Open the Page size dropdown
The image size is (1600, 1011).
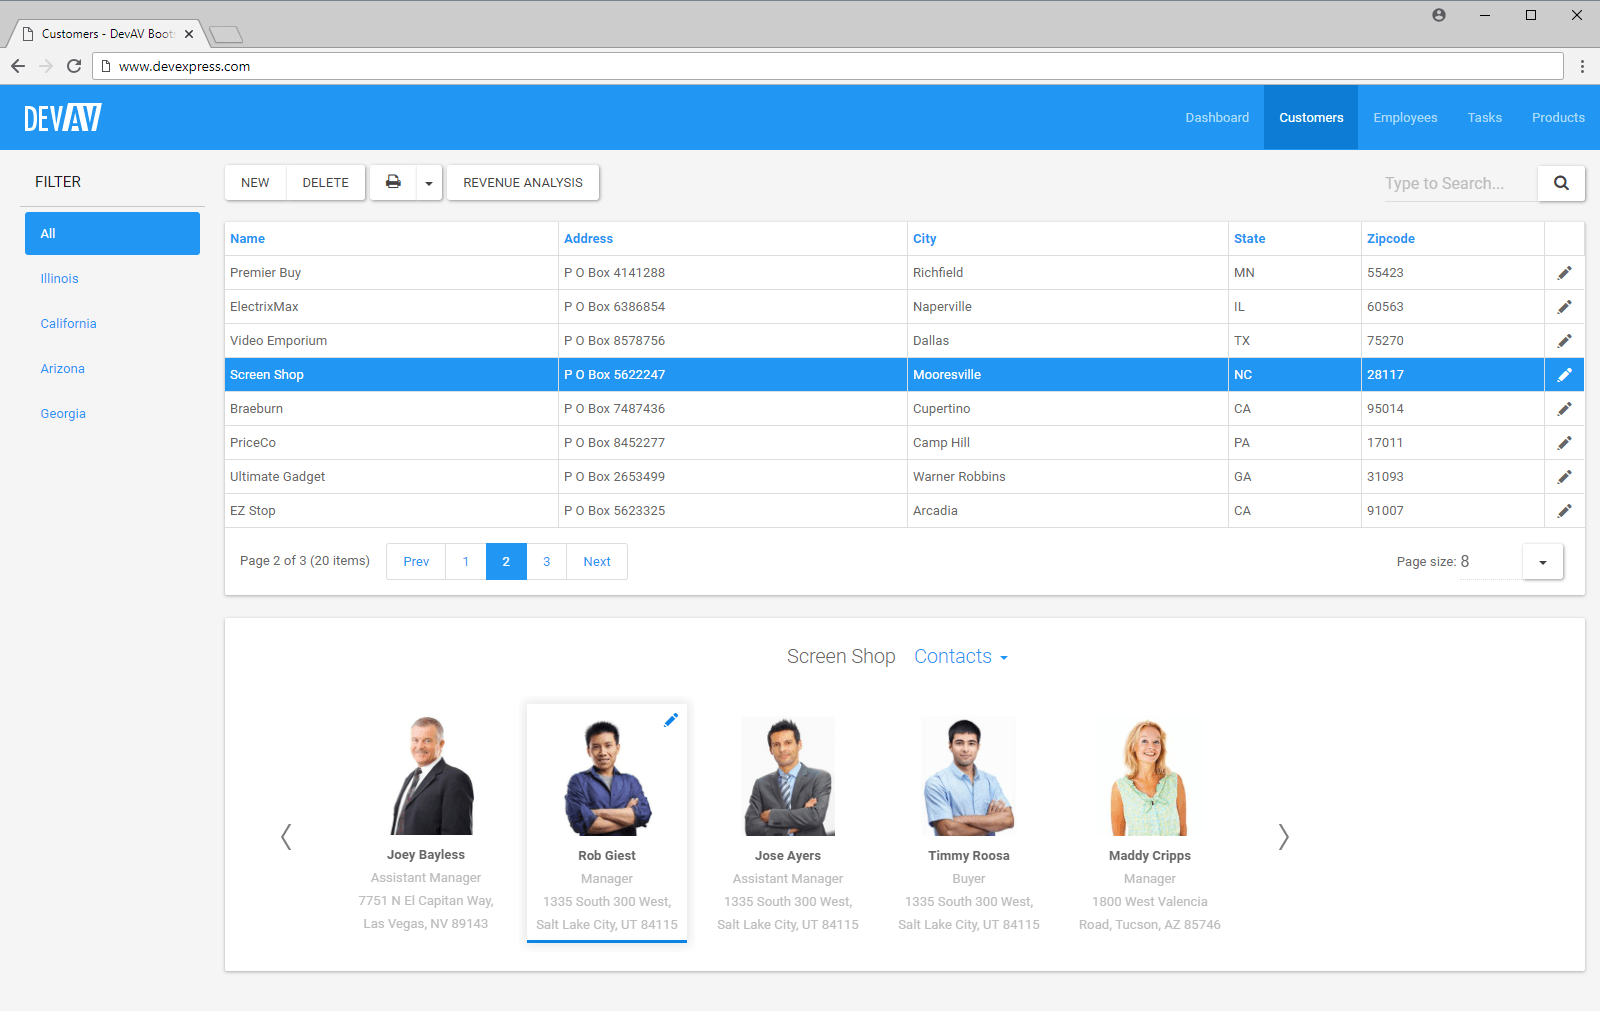coord(1541,561)
